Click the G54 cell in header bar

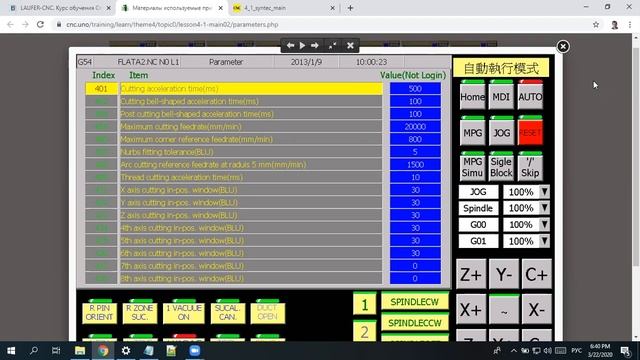(84, 62)
